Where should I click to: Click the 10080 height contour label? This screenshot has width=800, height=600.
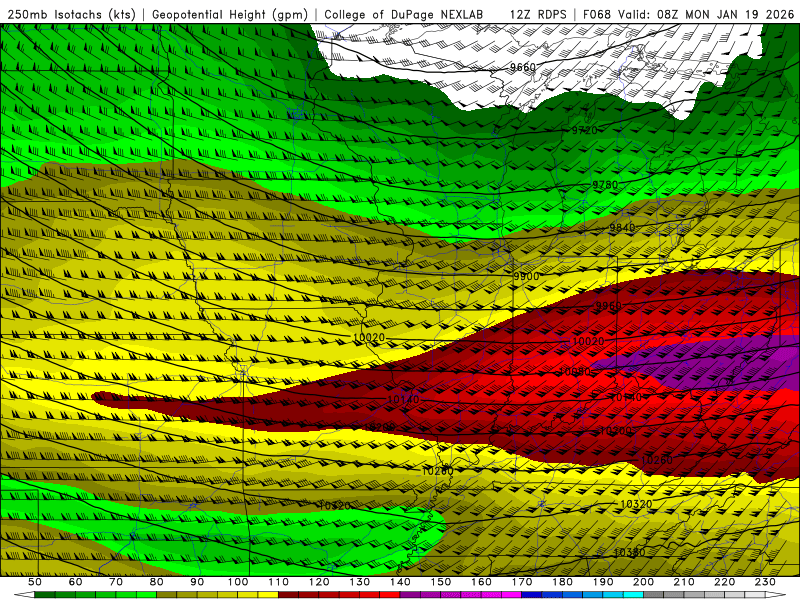pos(575,372)
